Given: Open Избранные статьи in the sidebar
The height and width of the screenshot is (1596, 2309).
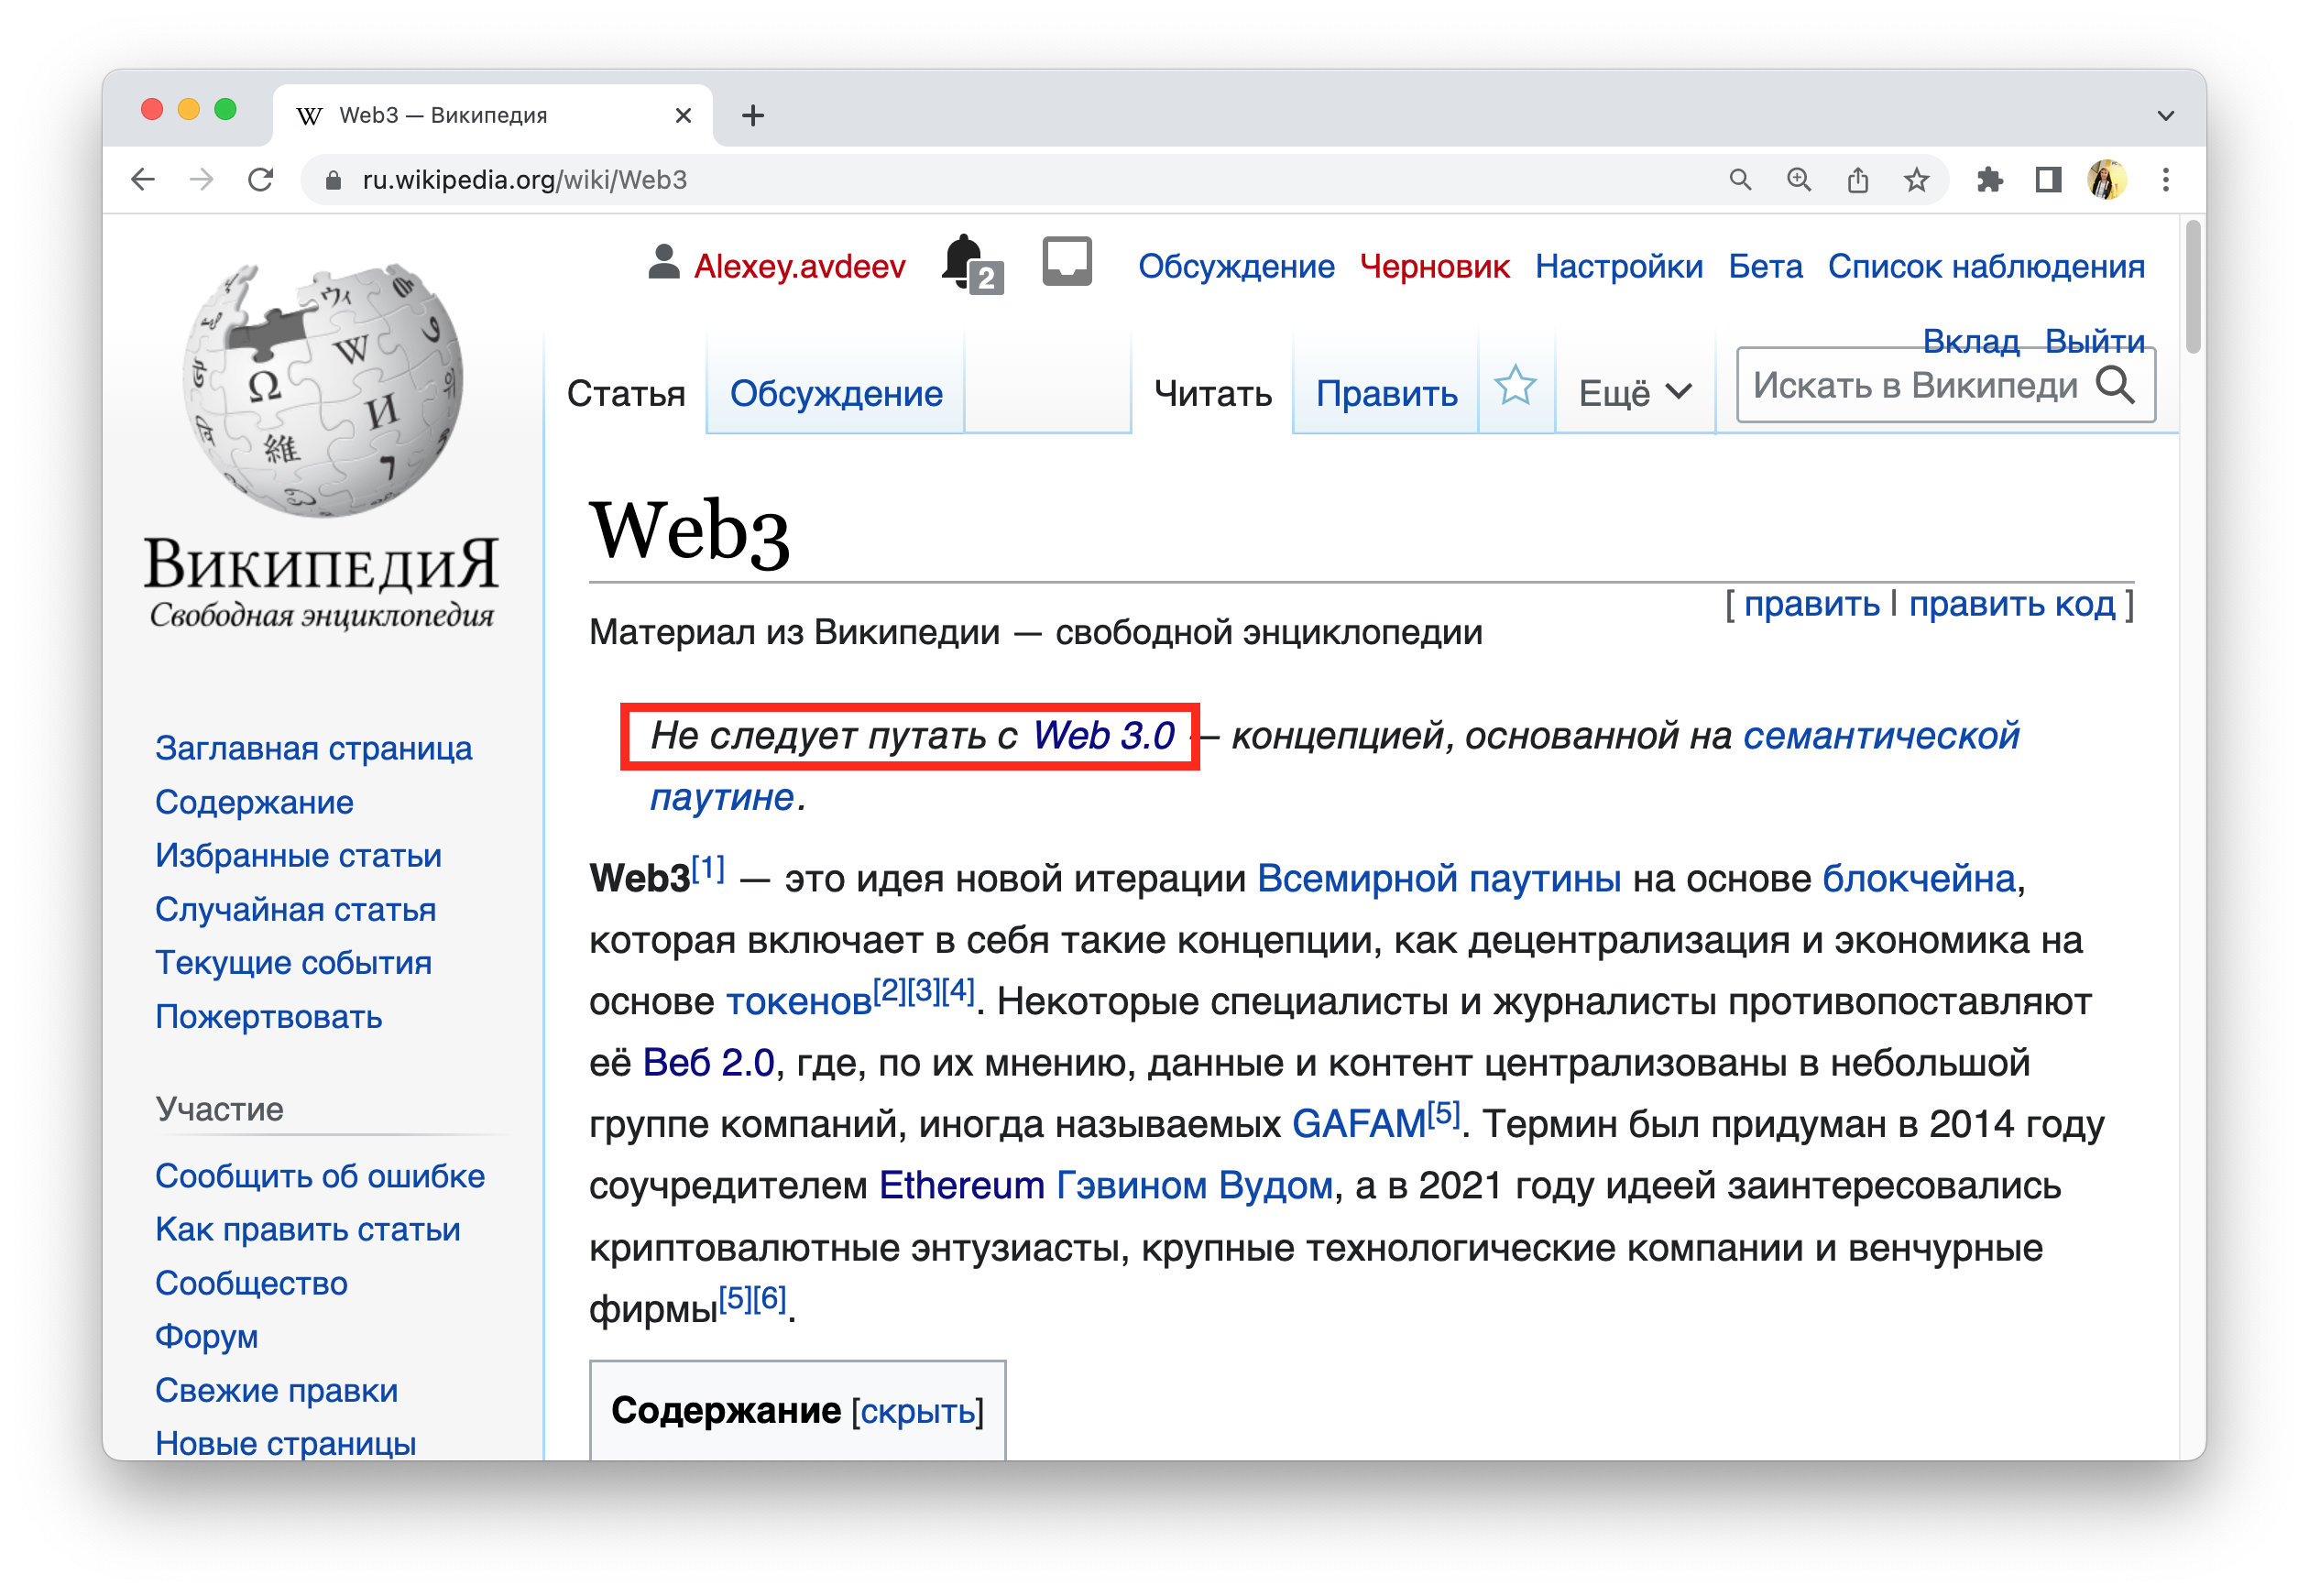Looking at the screenshot, I should (298, 855).
